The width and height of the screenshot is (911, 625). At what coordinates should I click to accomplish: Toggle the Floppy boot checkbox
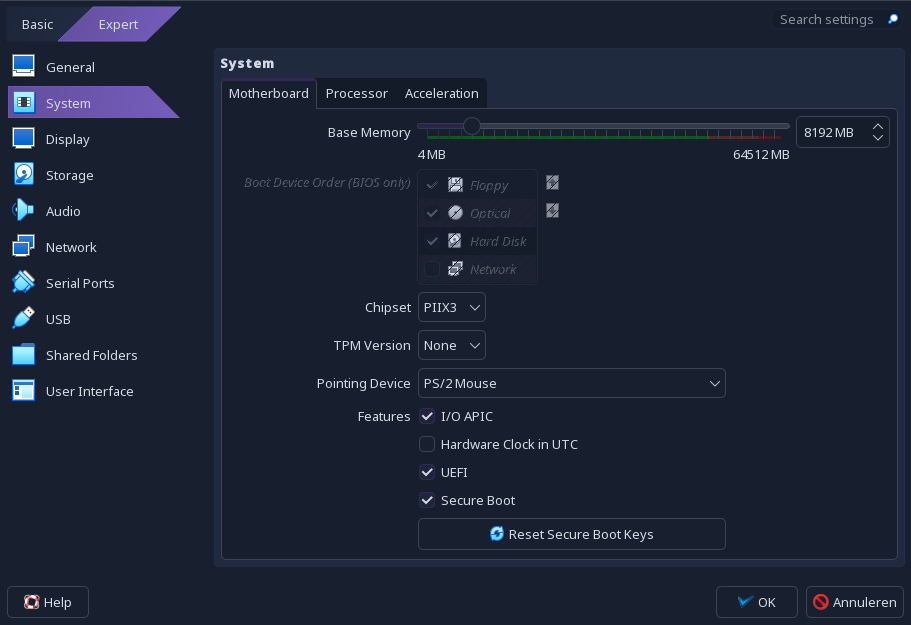432,185
